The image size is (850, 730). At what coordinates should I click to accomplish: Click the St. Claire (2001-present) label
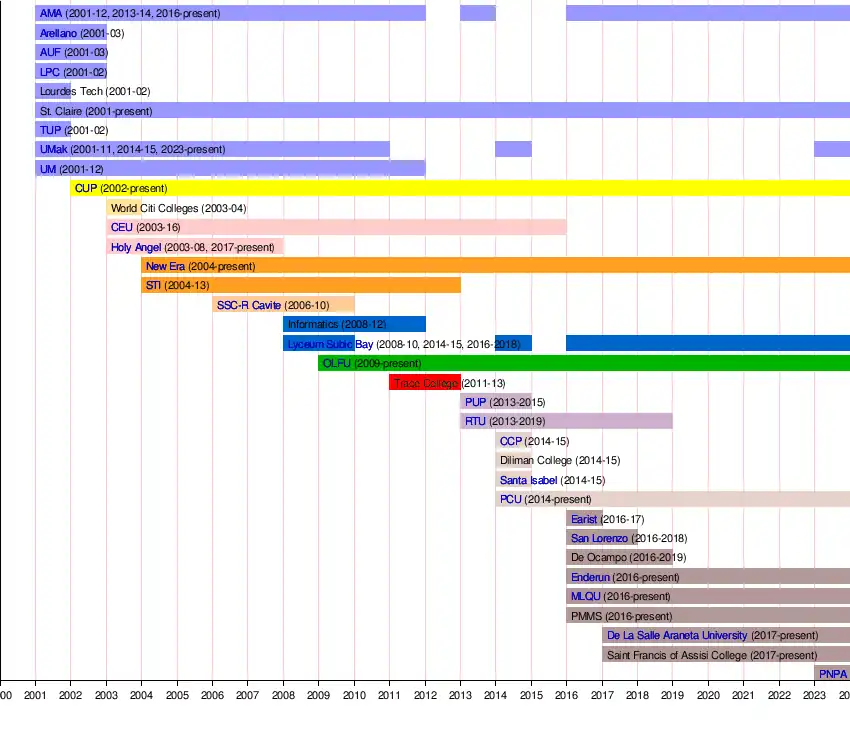pyautogui.click(x=96, y=111)
